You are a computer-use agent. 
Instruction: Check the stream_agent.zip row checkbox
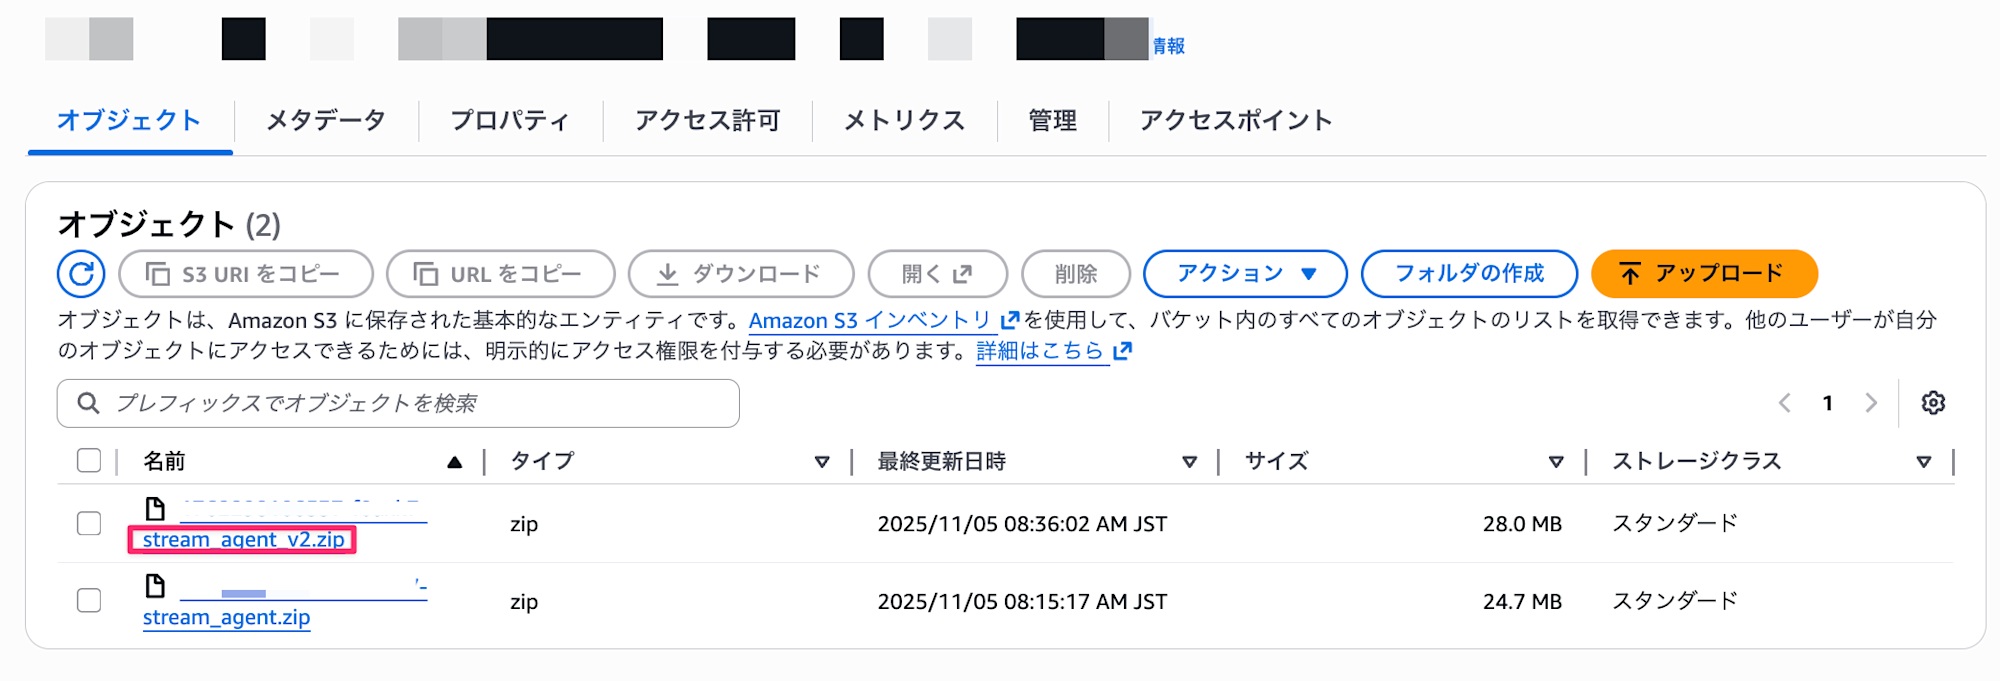[x=89, y=601]
